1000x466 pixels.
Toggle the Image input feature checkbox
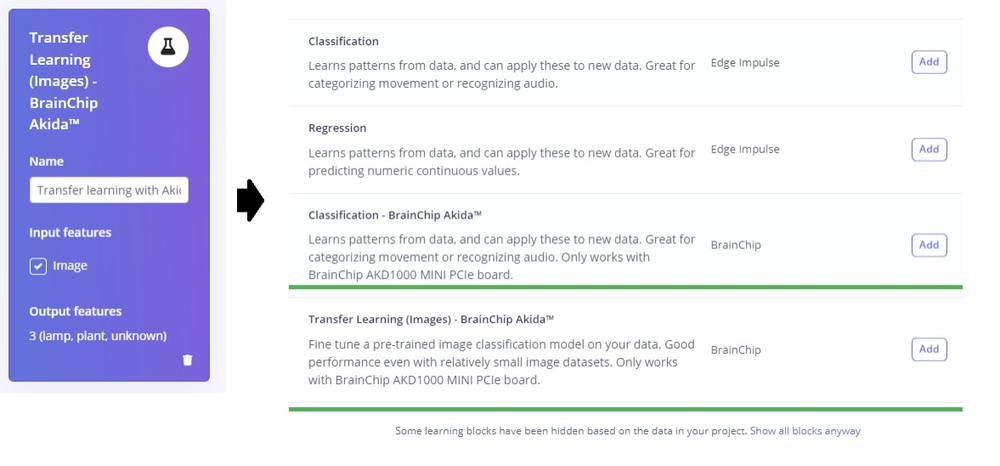tap(38, 266)
